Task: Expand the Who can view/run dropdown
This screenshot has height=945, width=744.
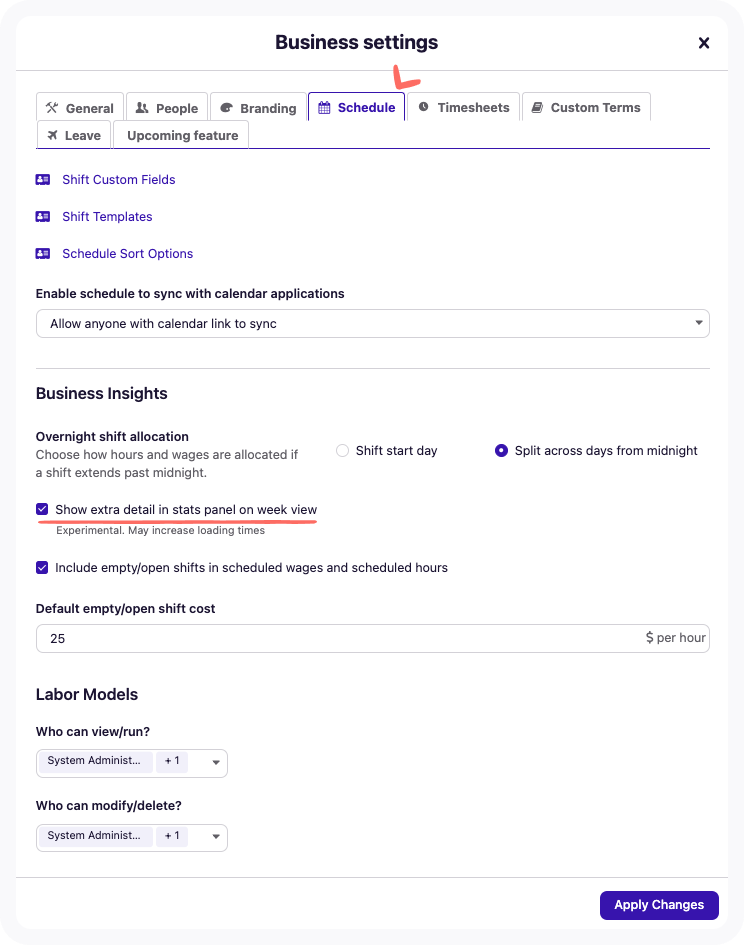Action: 216,762
